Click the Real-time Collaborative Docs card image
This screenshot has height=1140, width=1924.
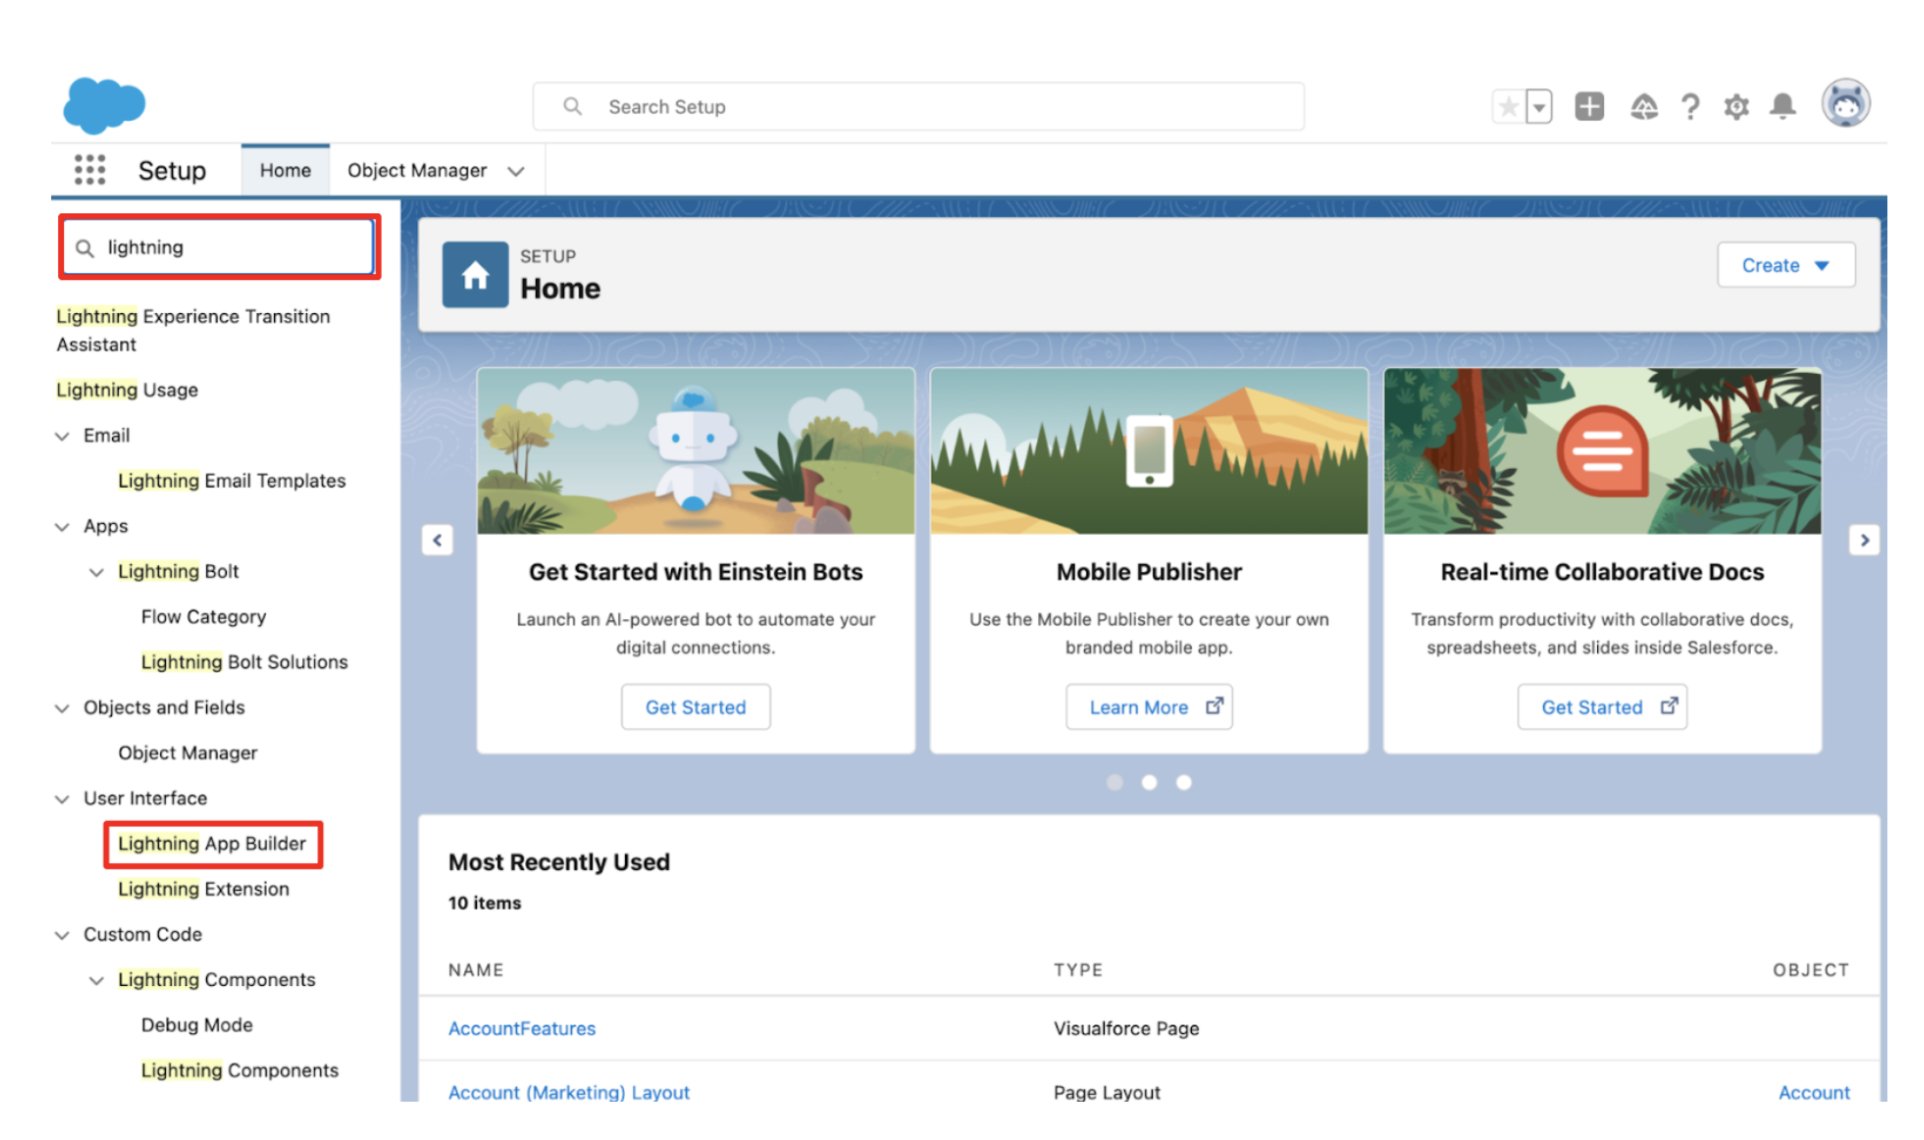(x=1602, y=451)
